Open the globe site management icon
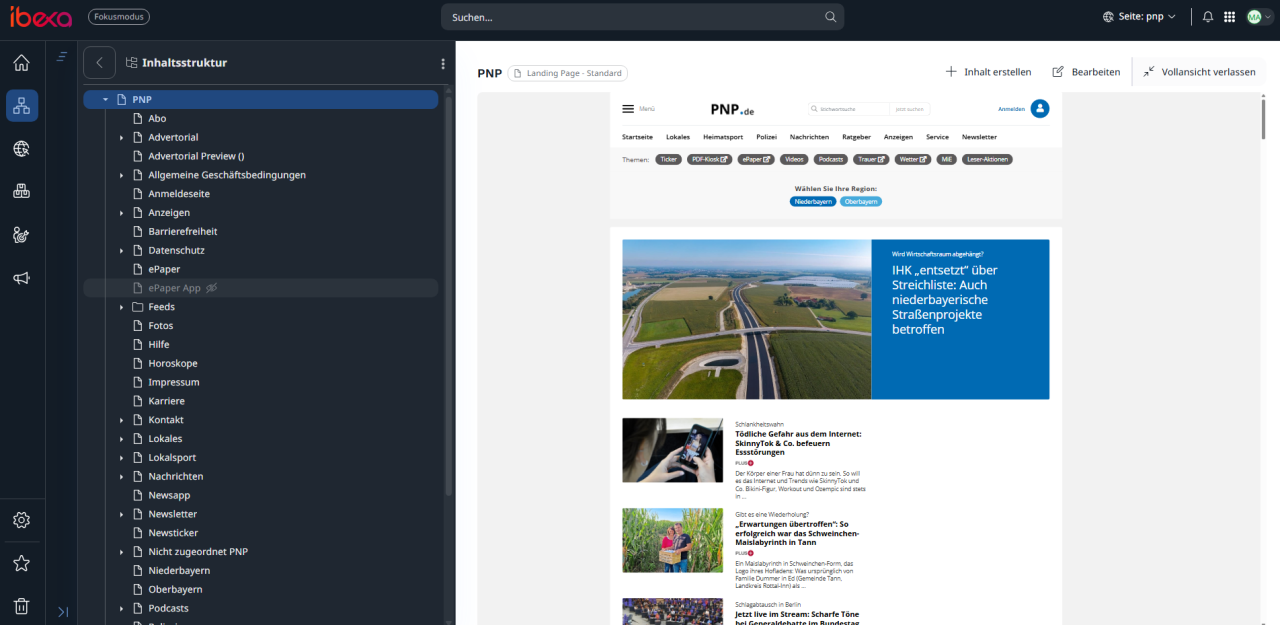The height and width of the screenshot is (625, 1280). 22,149
